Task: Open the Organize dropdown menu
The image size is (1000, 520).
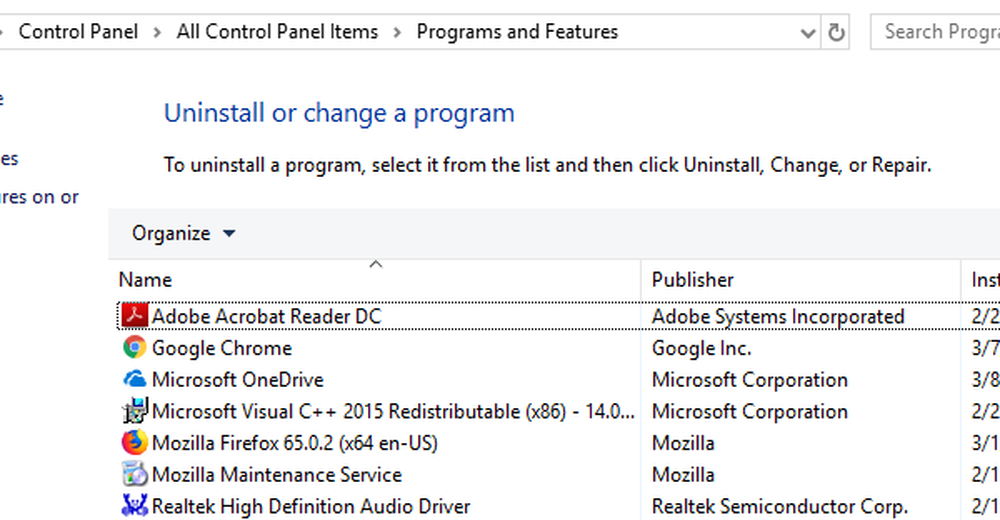Action: 184,233
